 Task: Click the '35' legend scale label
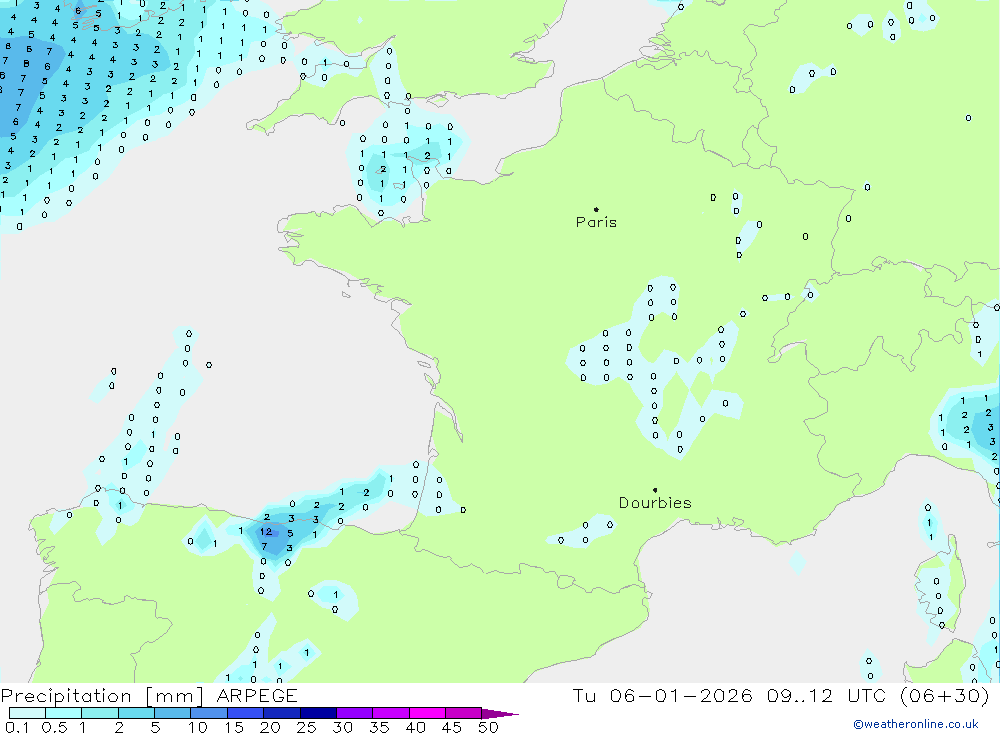point(379,727)
